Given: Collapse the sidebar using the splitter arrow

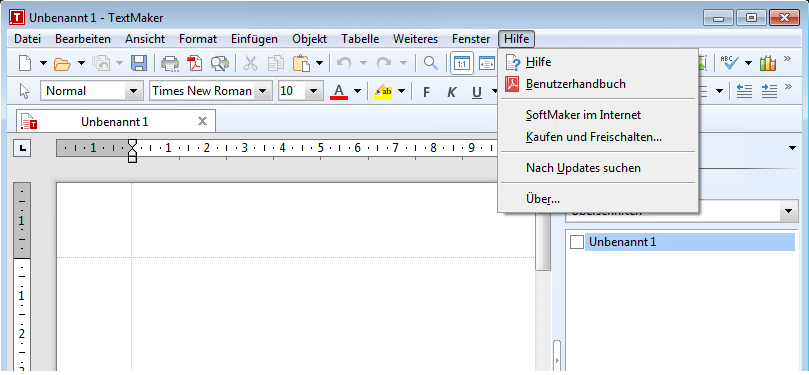Looking at the screenshot, I should tap(557, 360).
